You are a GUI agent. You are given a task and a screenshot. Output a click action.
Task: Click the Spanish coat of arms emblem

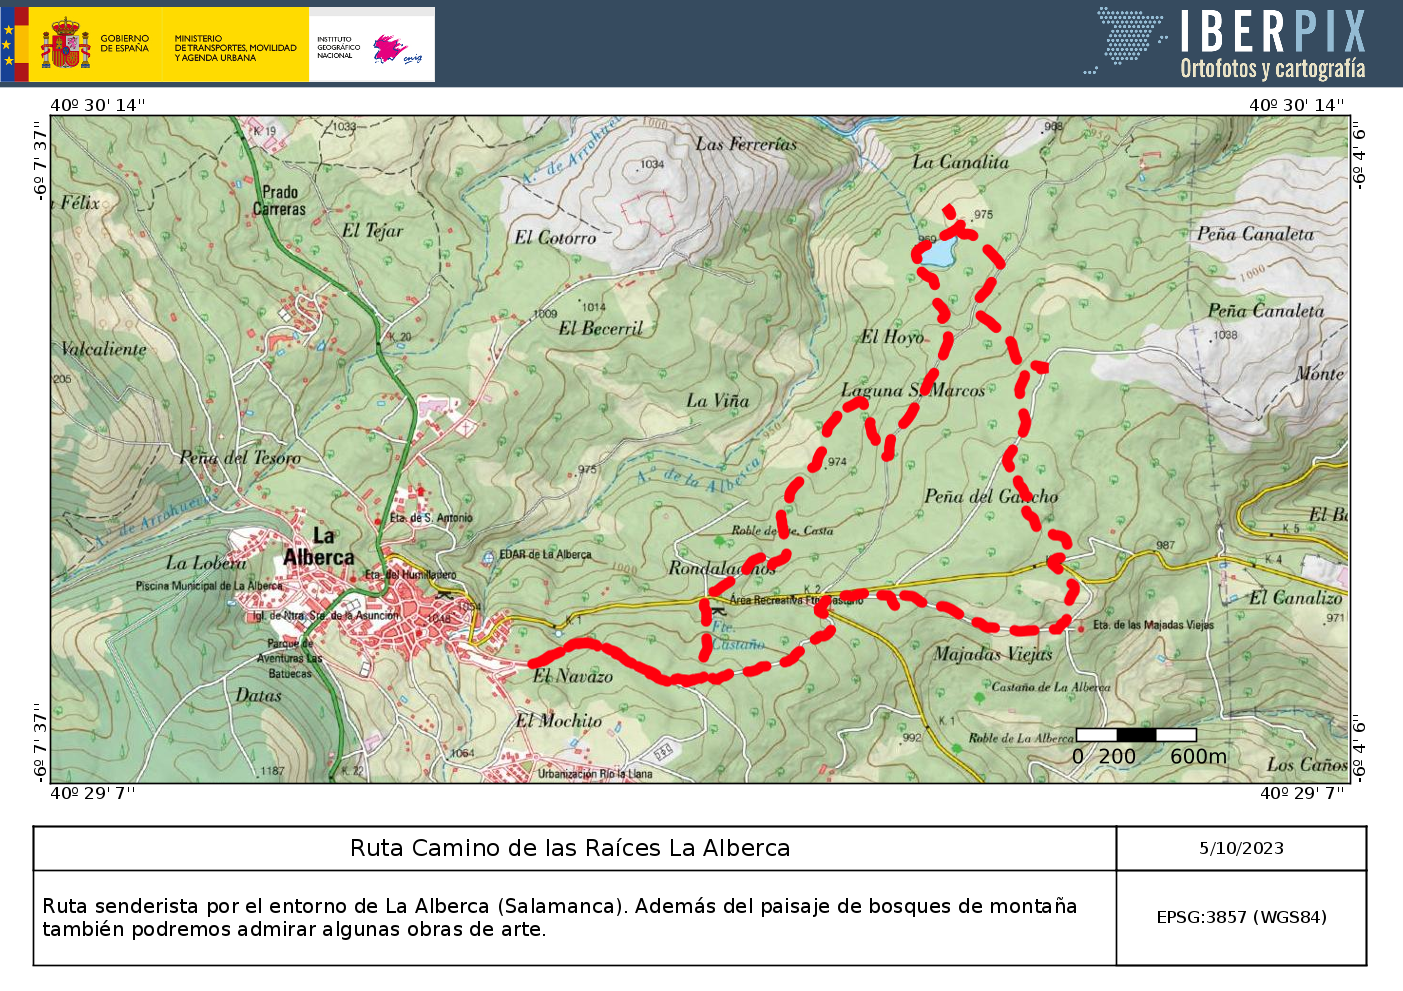[x=65, y=44]
